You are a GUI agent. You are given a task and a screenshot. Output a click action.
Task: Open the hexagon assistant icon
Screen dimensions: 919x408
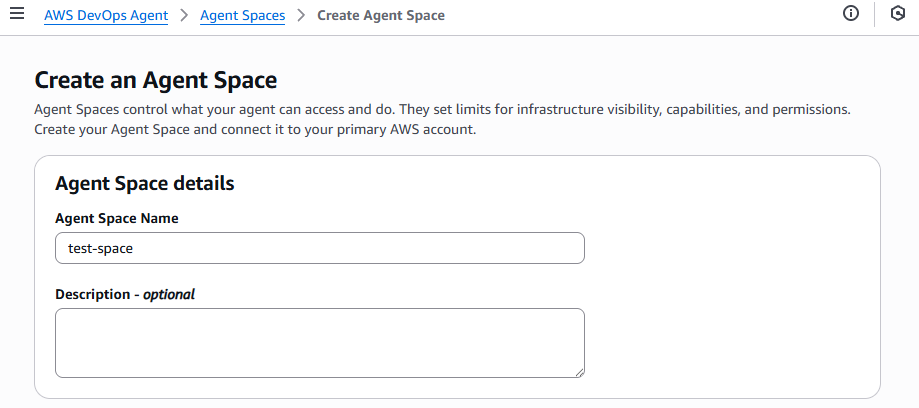point(897,14)
